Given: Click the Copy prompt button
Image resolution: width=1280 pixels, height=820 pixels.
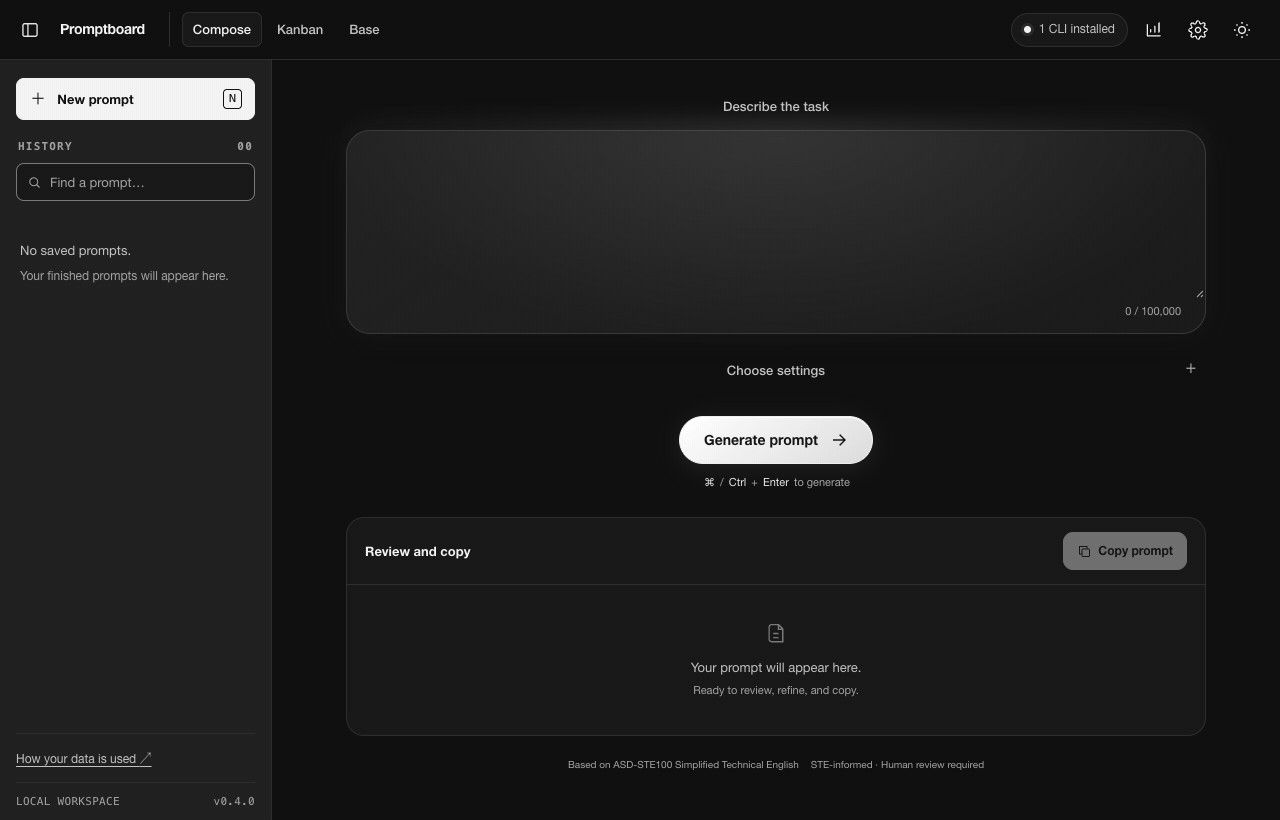Looking at the screenshot, I should point(1125,551).
